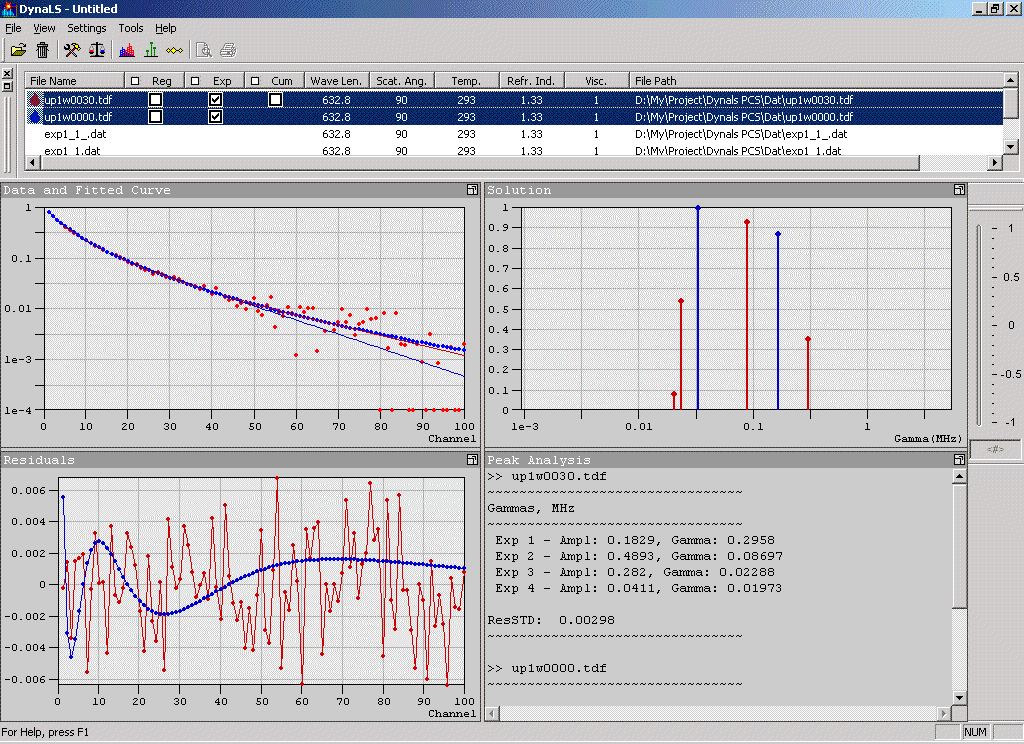This screenshot has height=744, width=1024.
Task: Open the Tools menu
Action: [x=130, y=28]
